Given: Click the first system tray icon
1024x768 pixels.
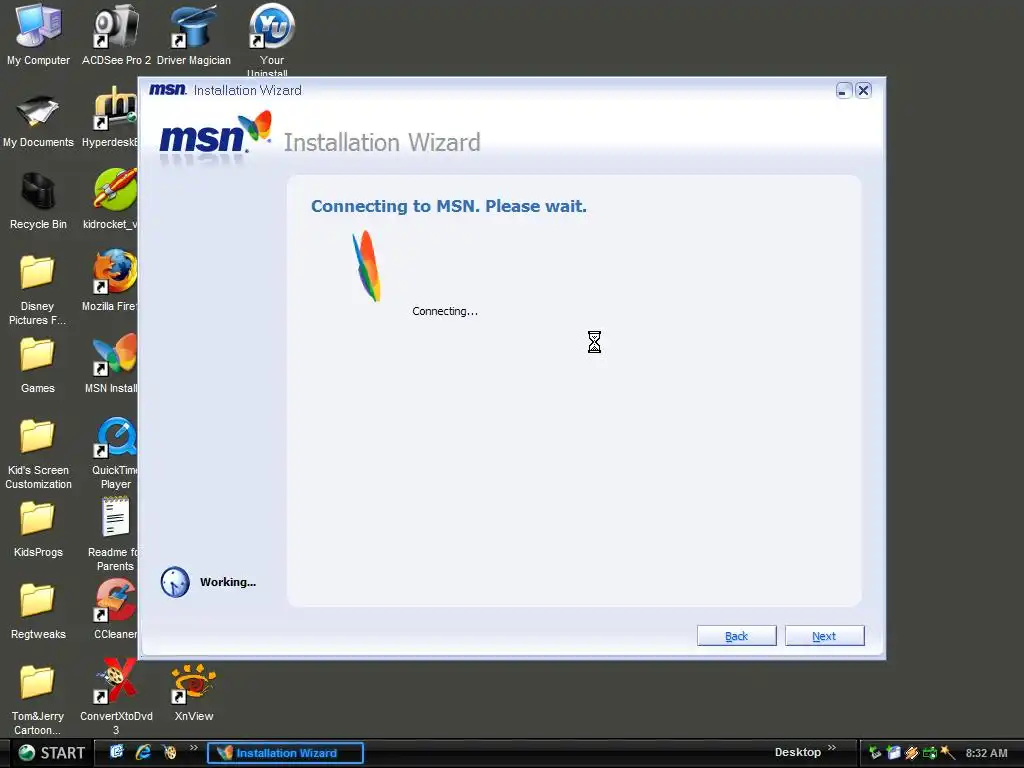Looking at the screenshot, I should 874,753.
